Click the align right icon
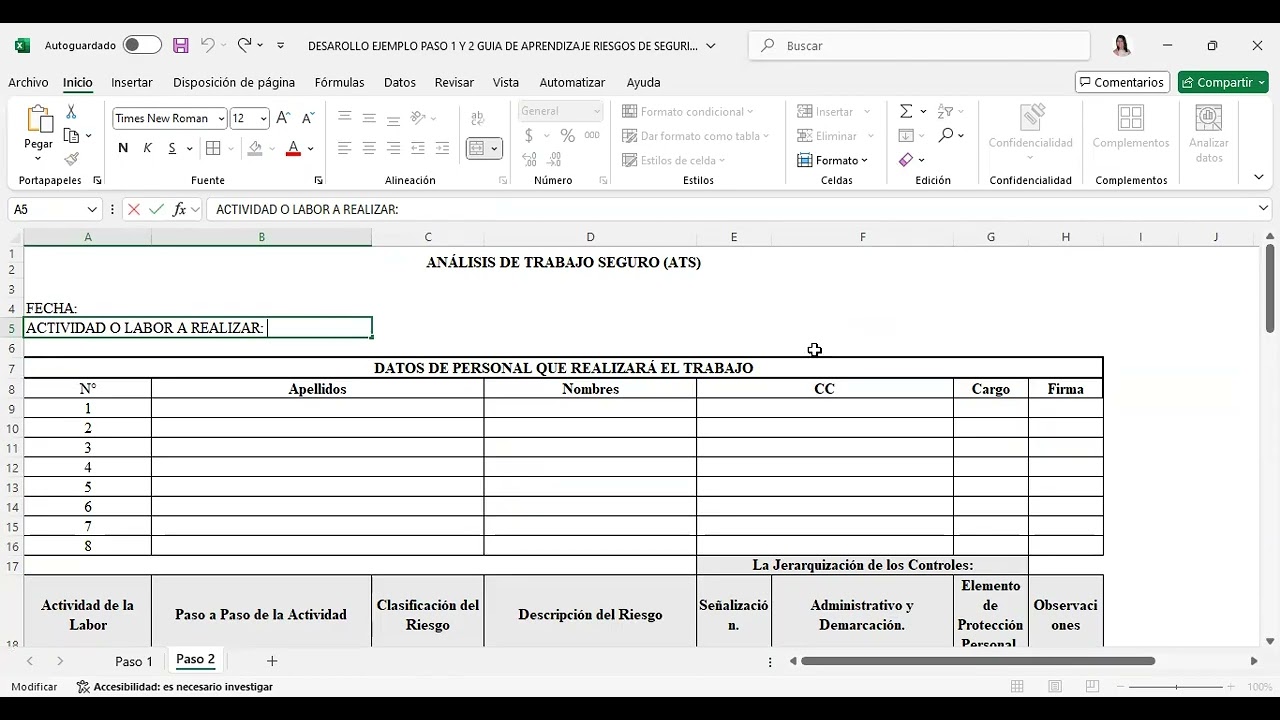 pyautogui.click(x=393, y=148)
